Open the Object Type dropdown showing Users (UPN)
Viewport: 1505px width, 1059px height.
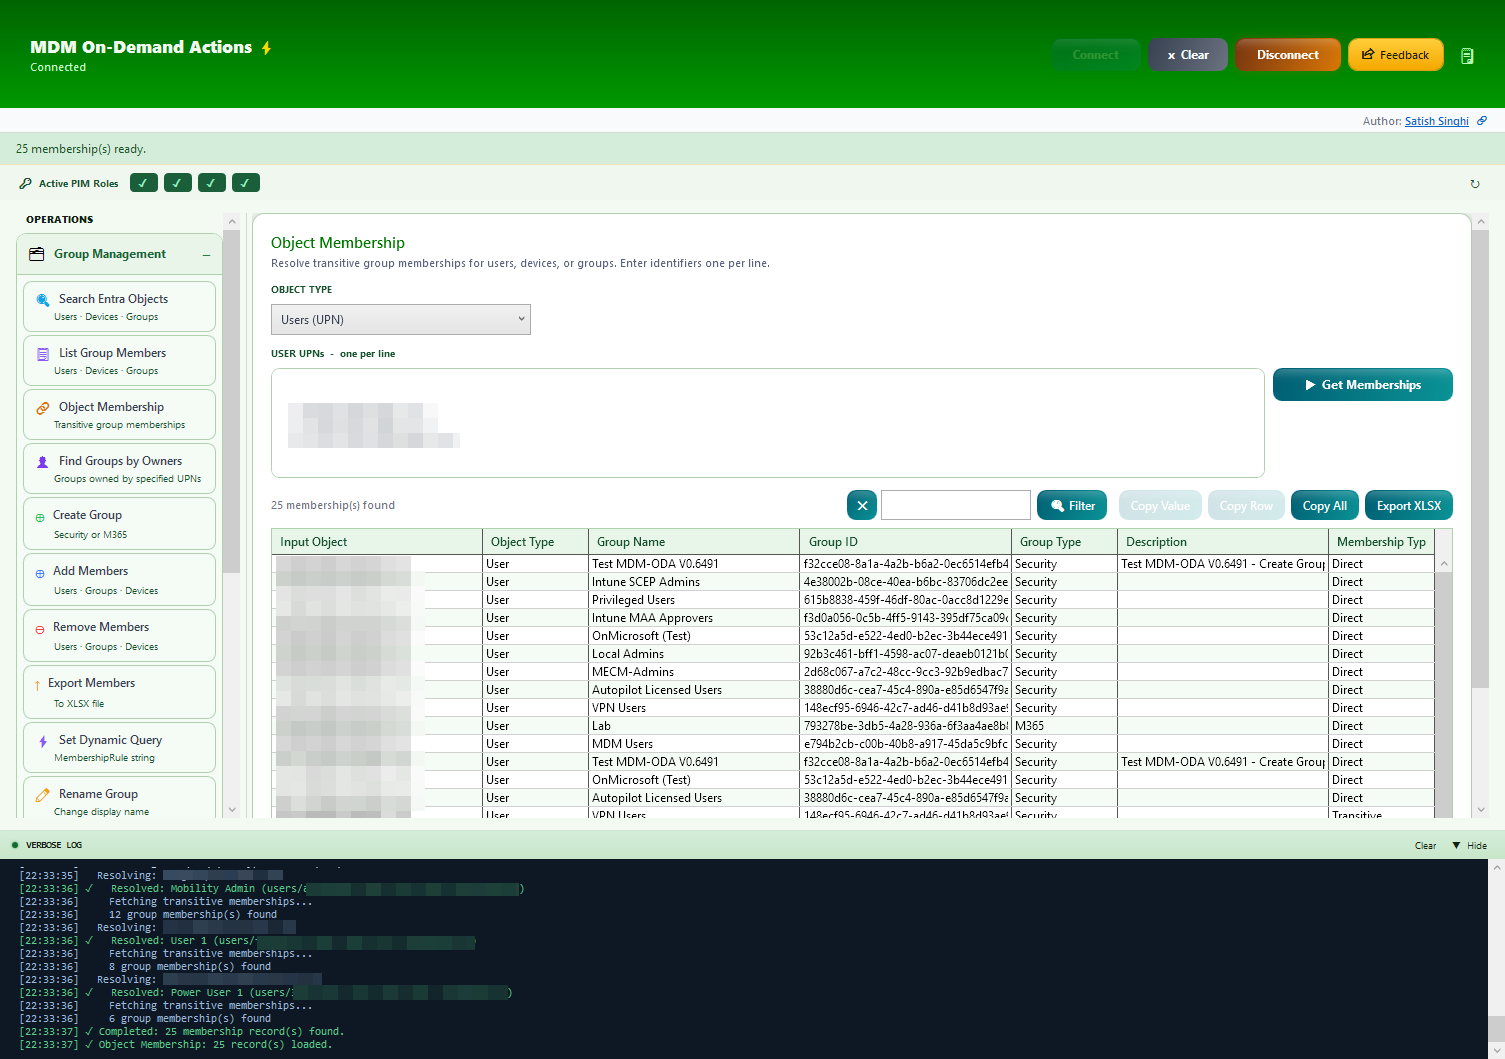tap(400, 318)
